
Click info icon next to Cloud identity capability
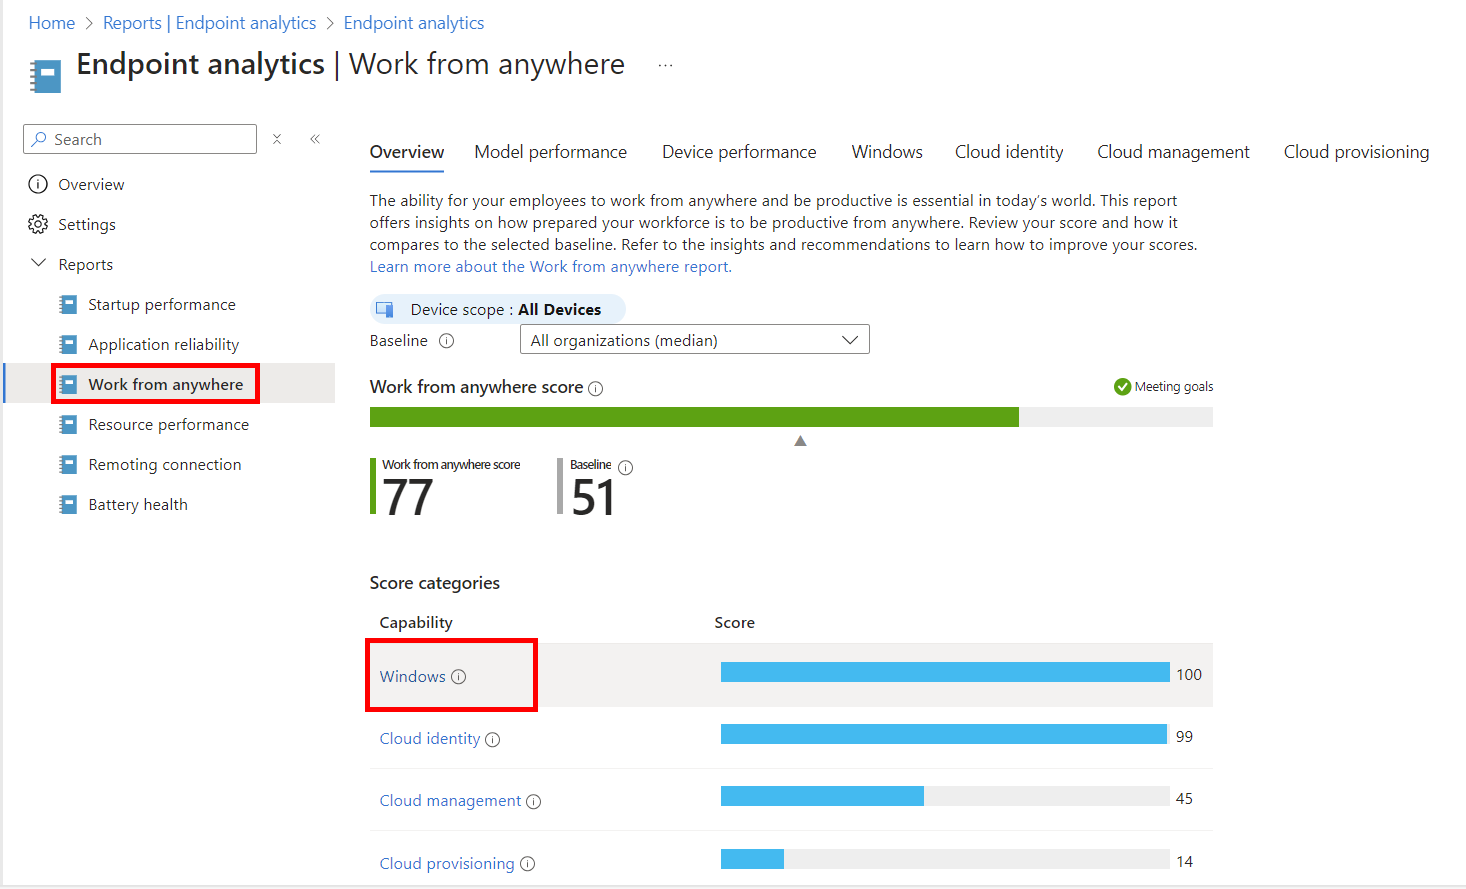(493, 740)
